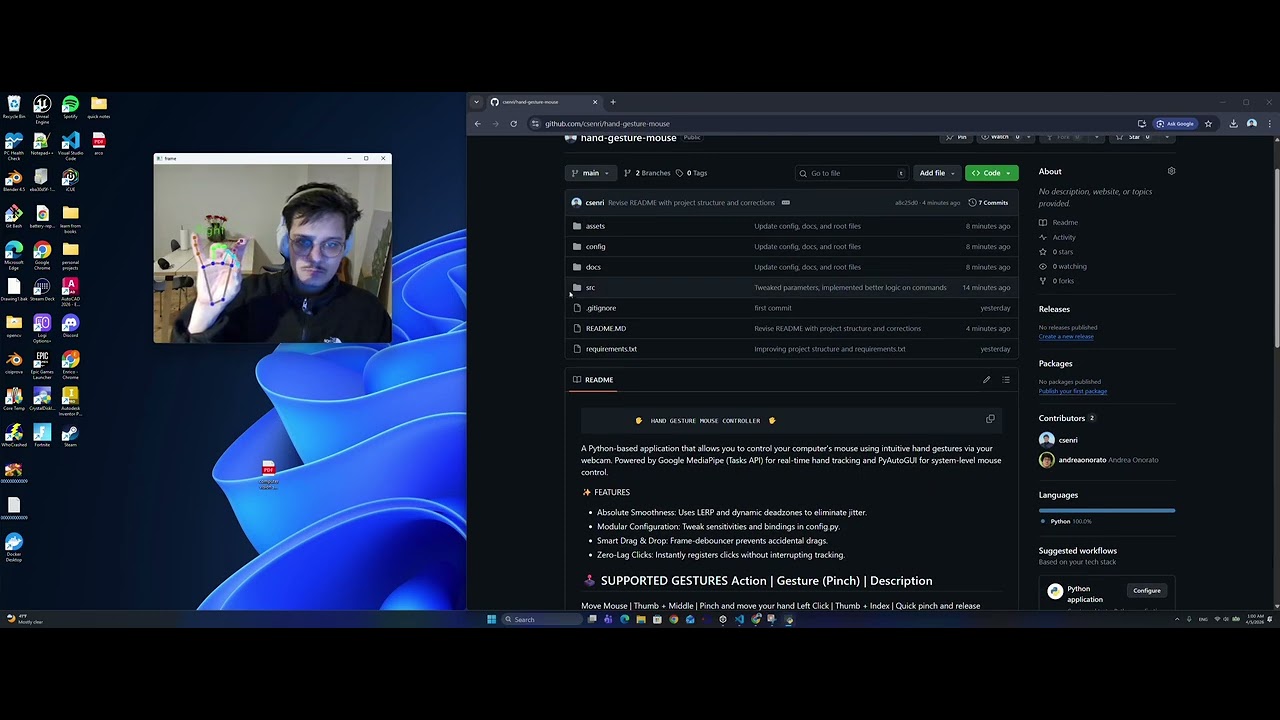The image size is (1280, 720).
Task: Go back in Chrome browser history
Action: pos(477,124)
